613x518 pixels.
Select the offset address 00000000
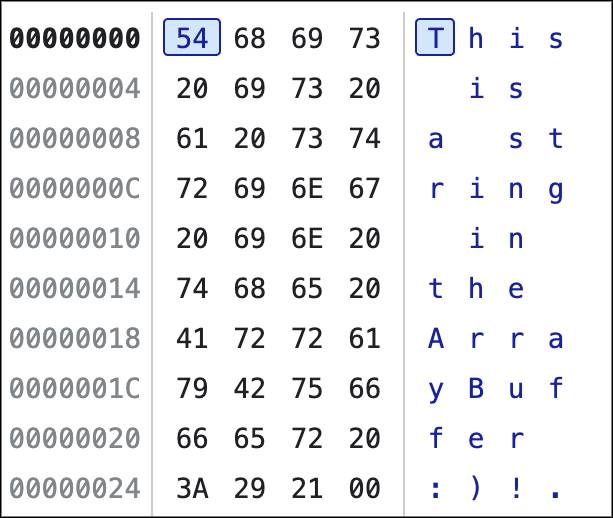pos(75,39)
